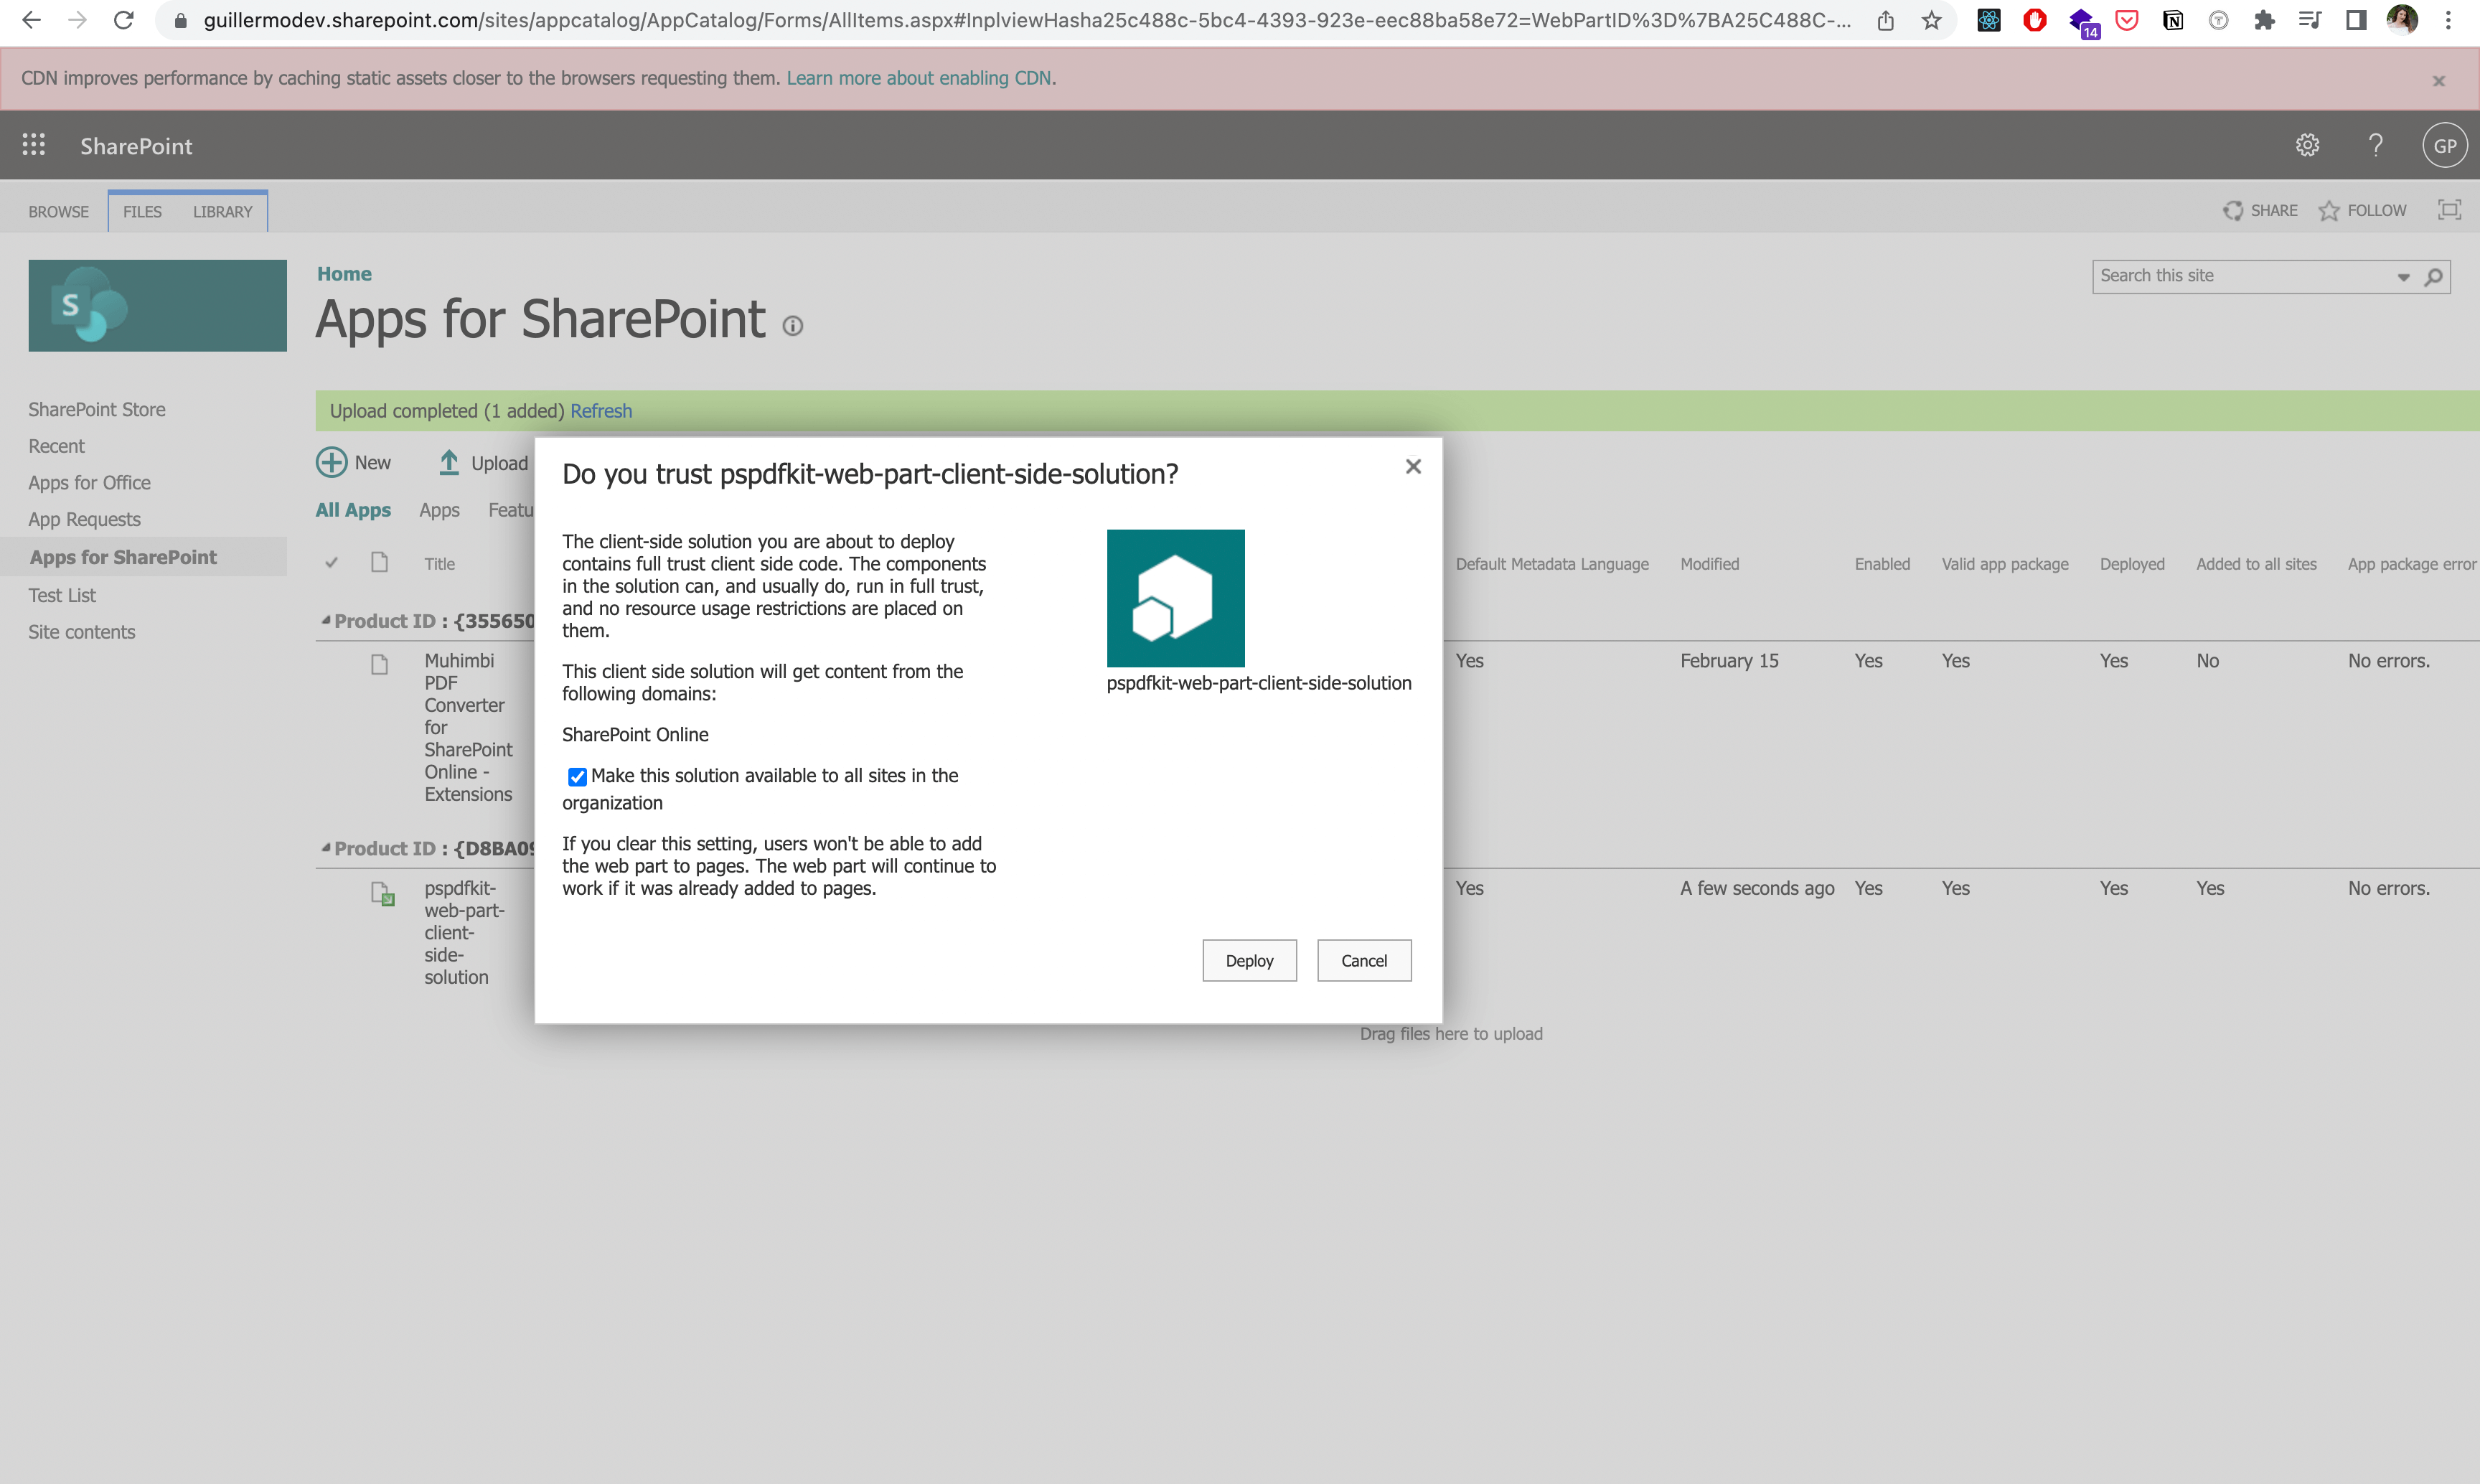Click the Type column document icon header
This screenshot has width=2480, height=1484.
tap(379, 562)
